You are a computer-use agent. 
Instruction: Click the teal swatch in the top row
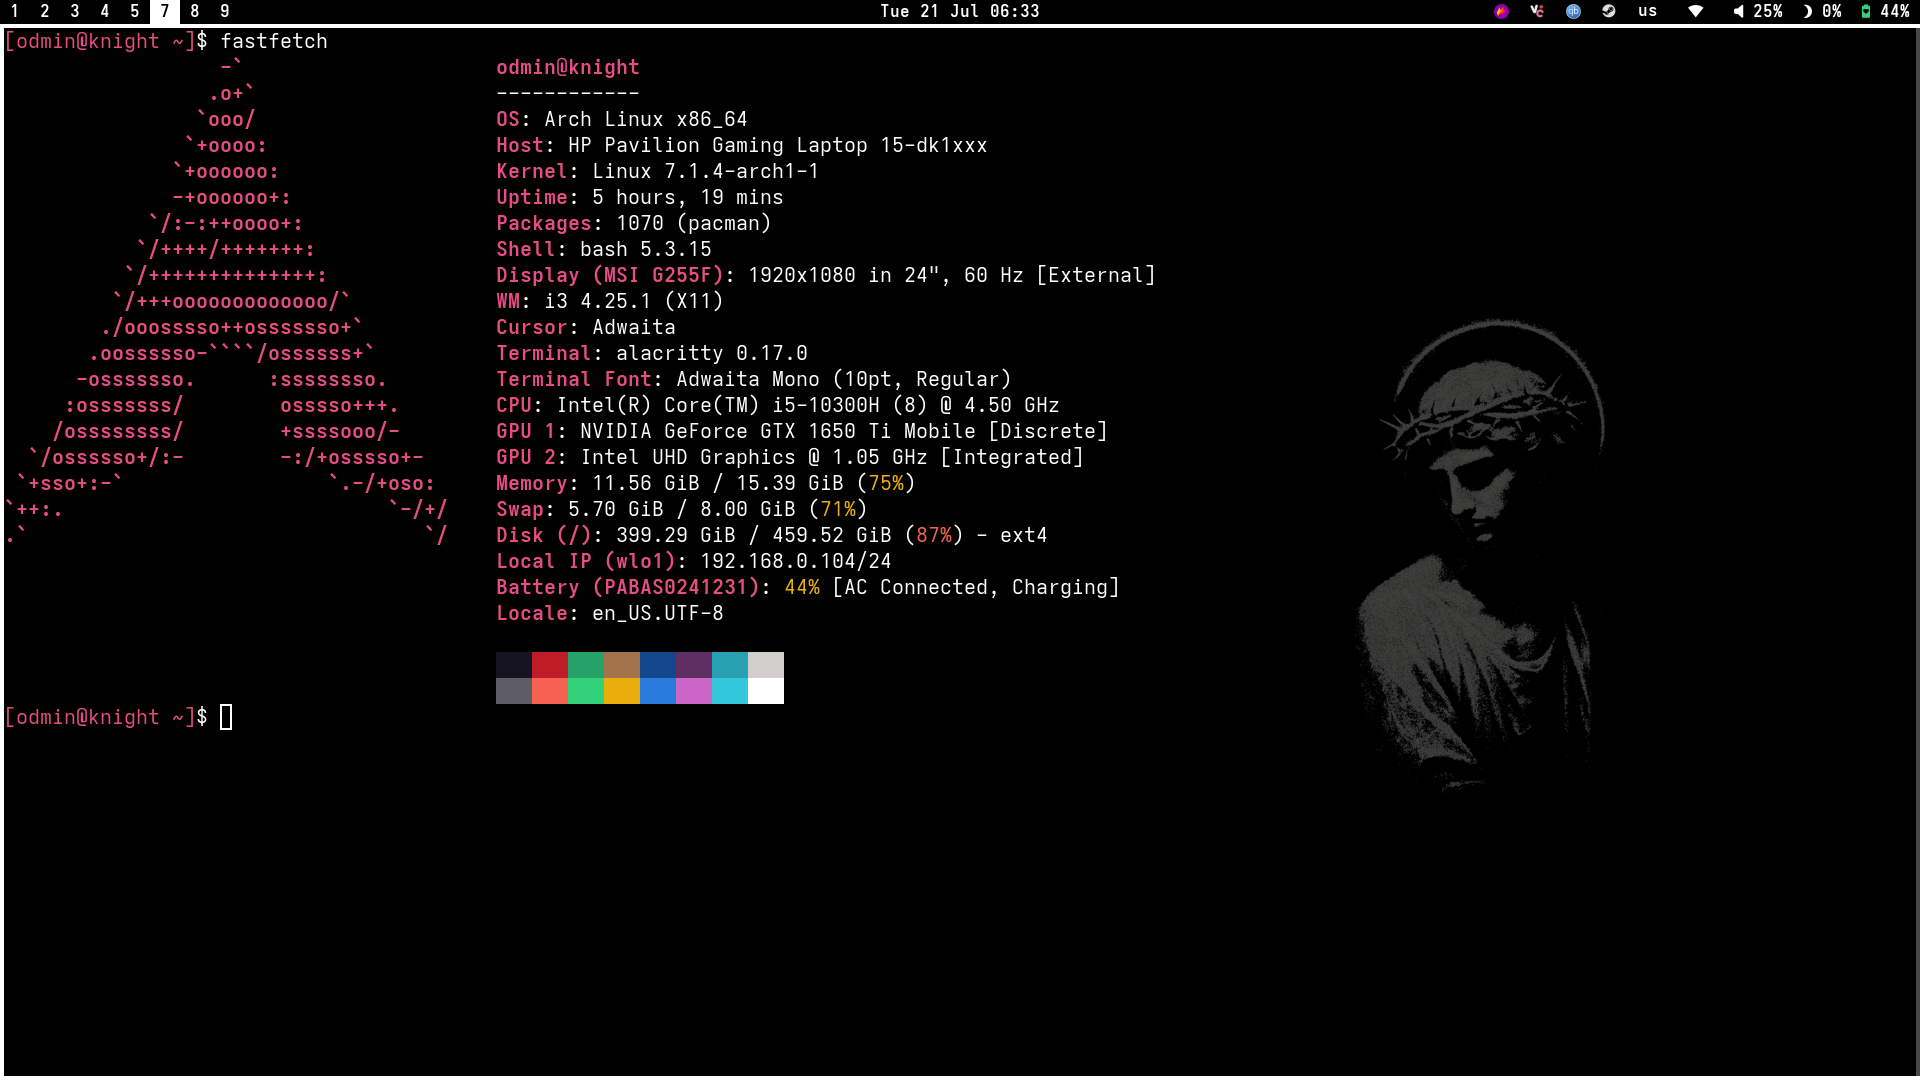point(730,665)
